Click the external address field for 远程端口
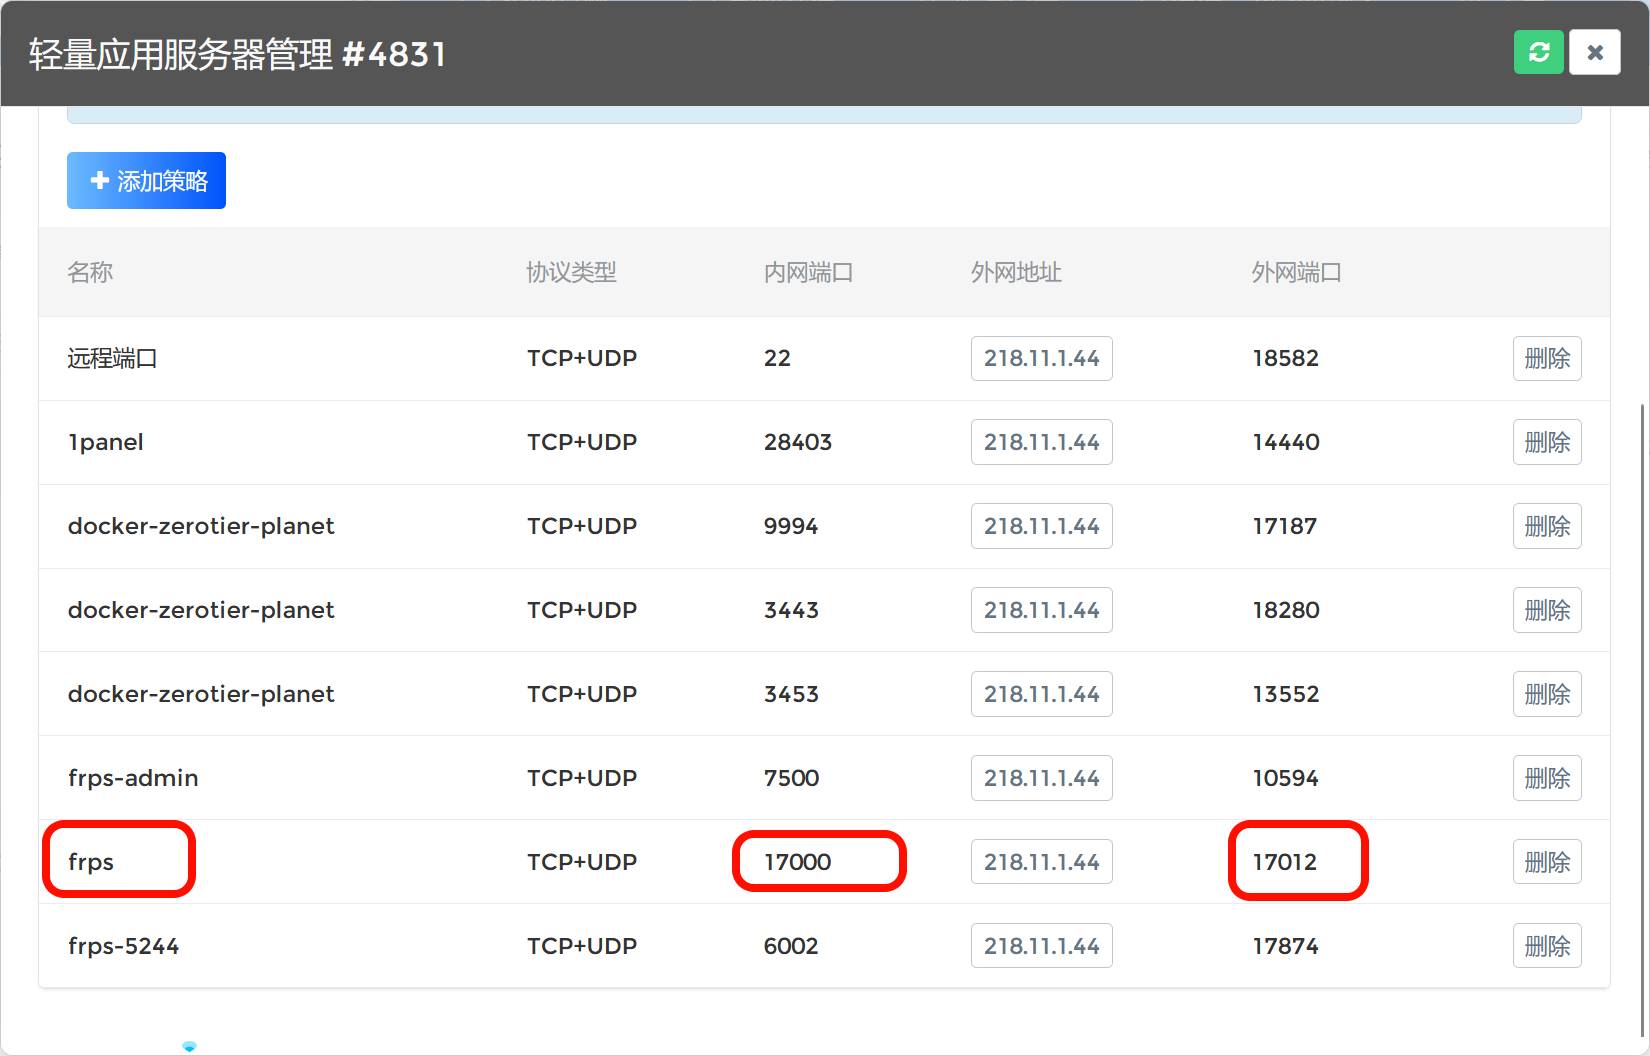Viewport: 1650px width, 1056px height. pos(1041,359)
